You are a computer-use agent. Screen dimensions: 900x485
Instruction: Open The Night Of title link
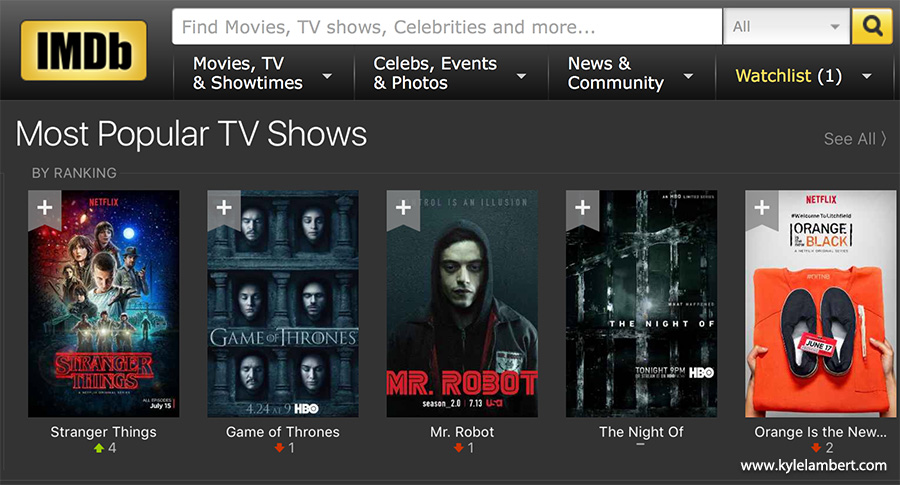click(x=641, y=432)
